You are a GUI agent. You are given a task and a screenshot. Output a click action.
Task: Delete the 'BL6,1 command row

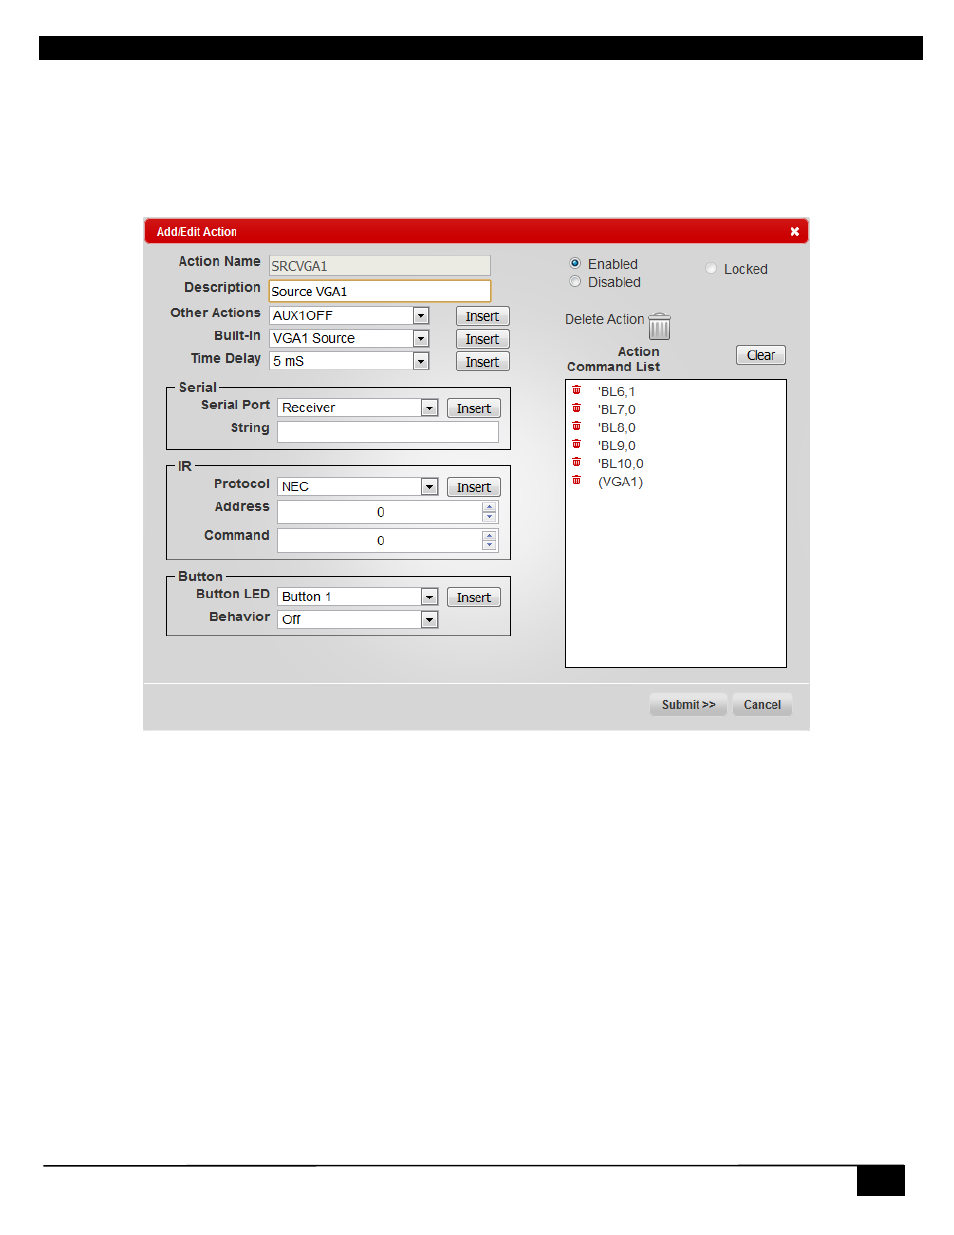pos(576,390)
